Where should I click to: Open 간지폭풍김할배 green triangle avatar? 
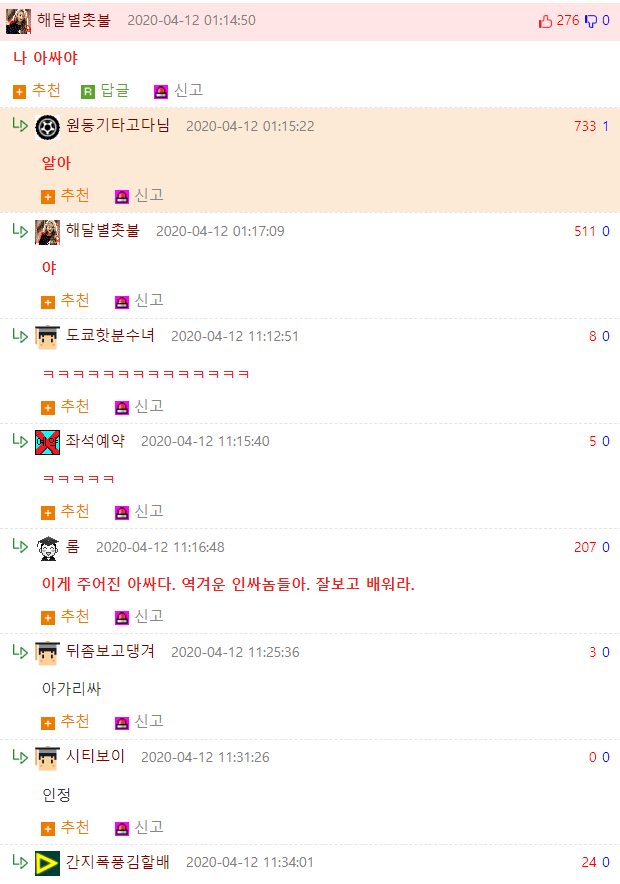coord(47,863)
